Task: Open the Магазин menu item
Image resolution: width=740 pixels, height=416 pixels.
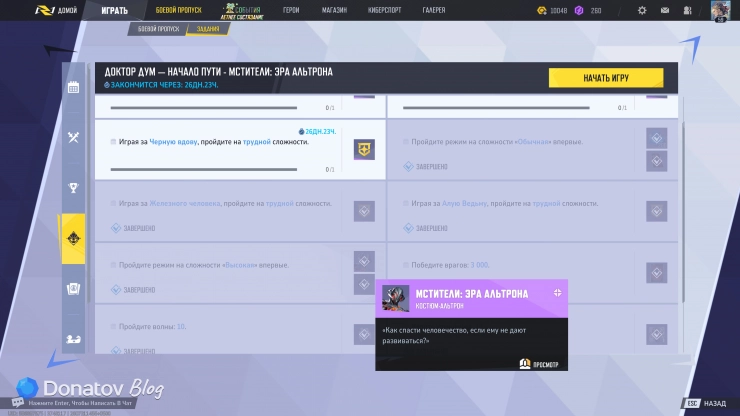Action: (334, 10)
